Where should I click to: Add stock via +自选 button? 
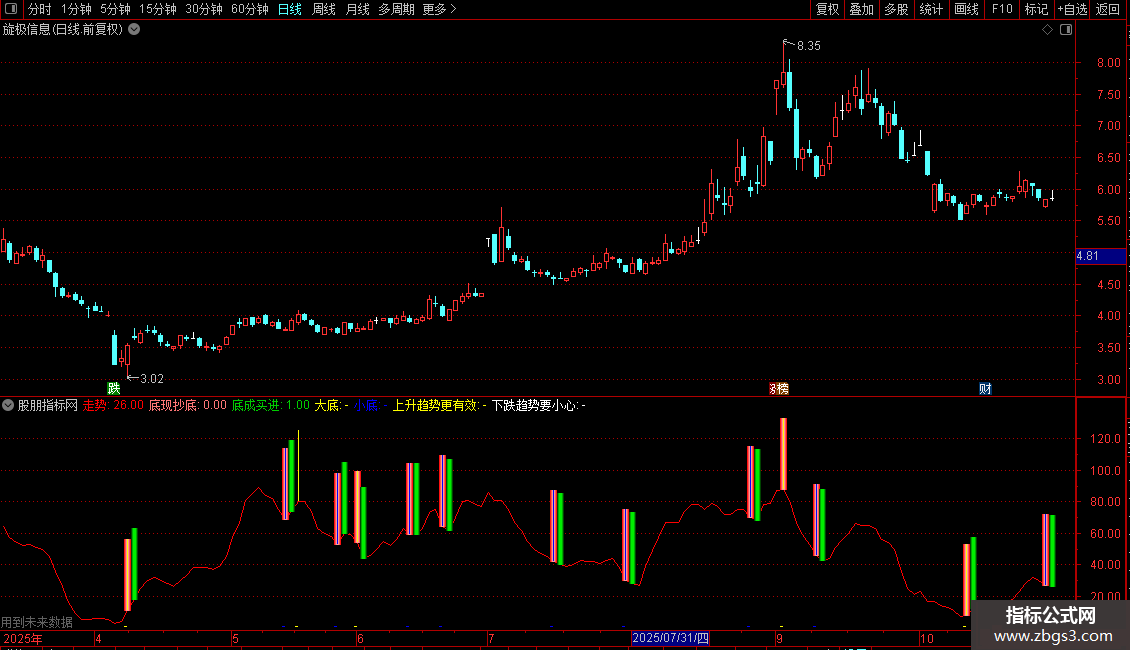point(1072,9)
